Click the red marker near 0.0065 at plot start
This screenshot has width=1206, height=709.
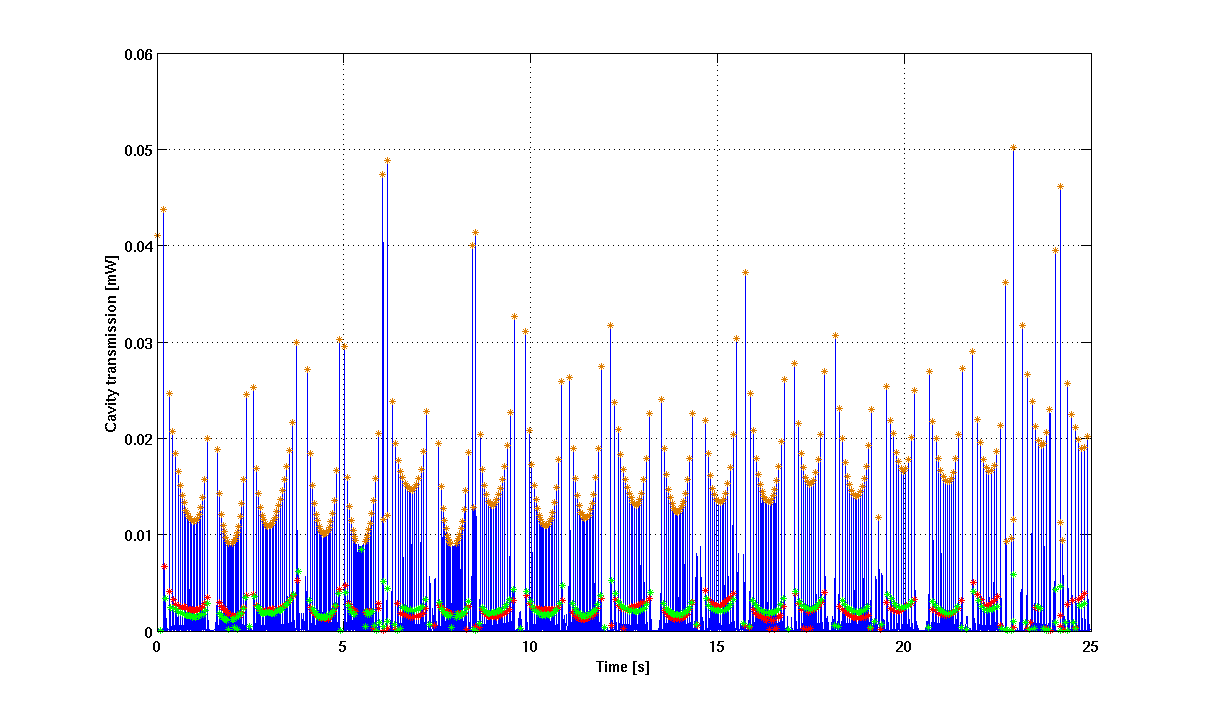(x=165, y=566)
